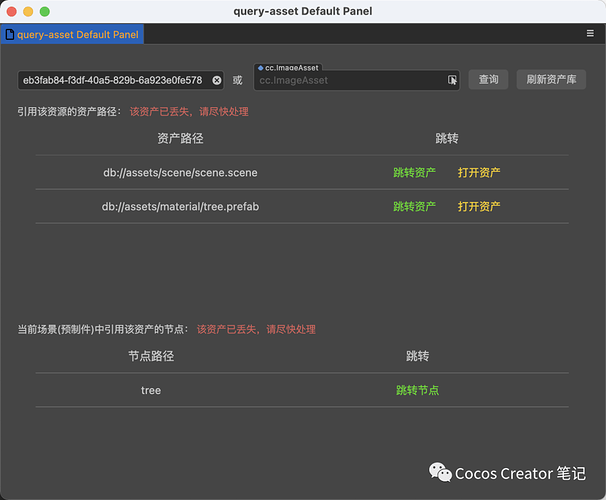Click the window title query-asset Default Panel
The height and width of the screenshot is (500, 606).
tap(303, 11)
